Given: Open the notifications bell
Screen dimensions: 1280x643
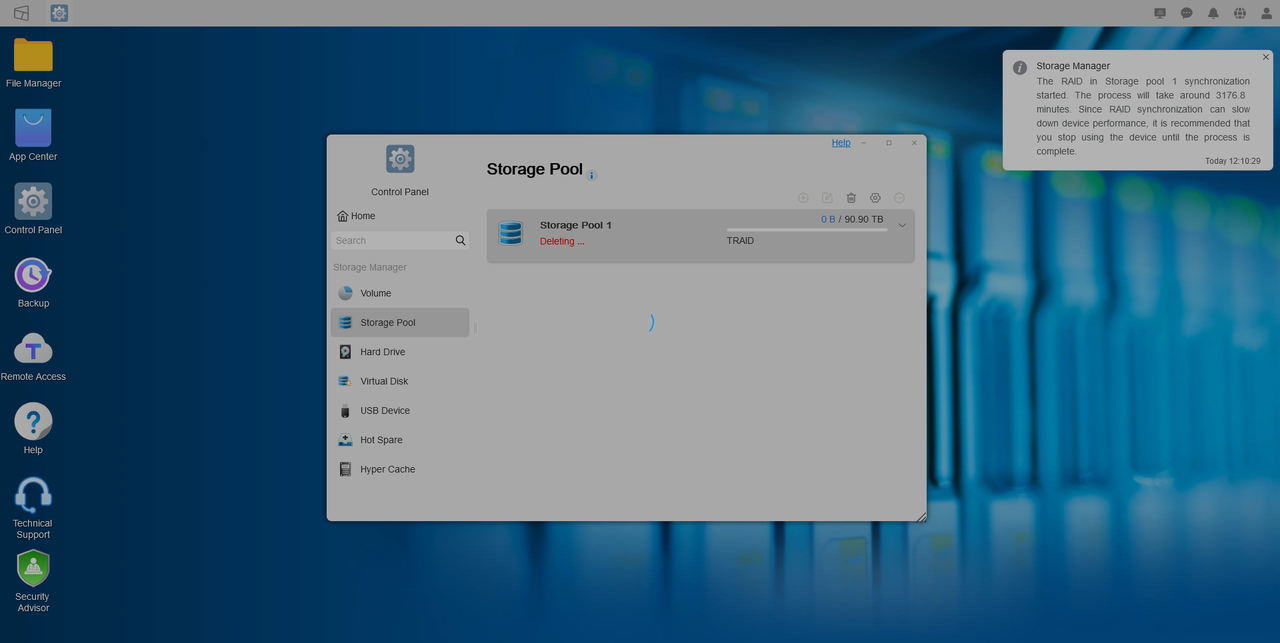Looking at the screenshot, I should 1213,13.
